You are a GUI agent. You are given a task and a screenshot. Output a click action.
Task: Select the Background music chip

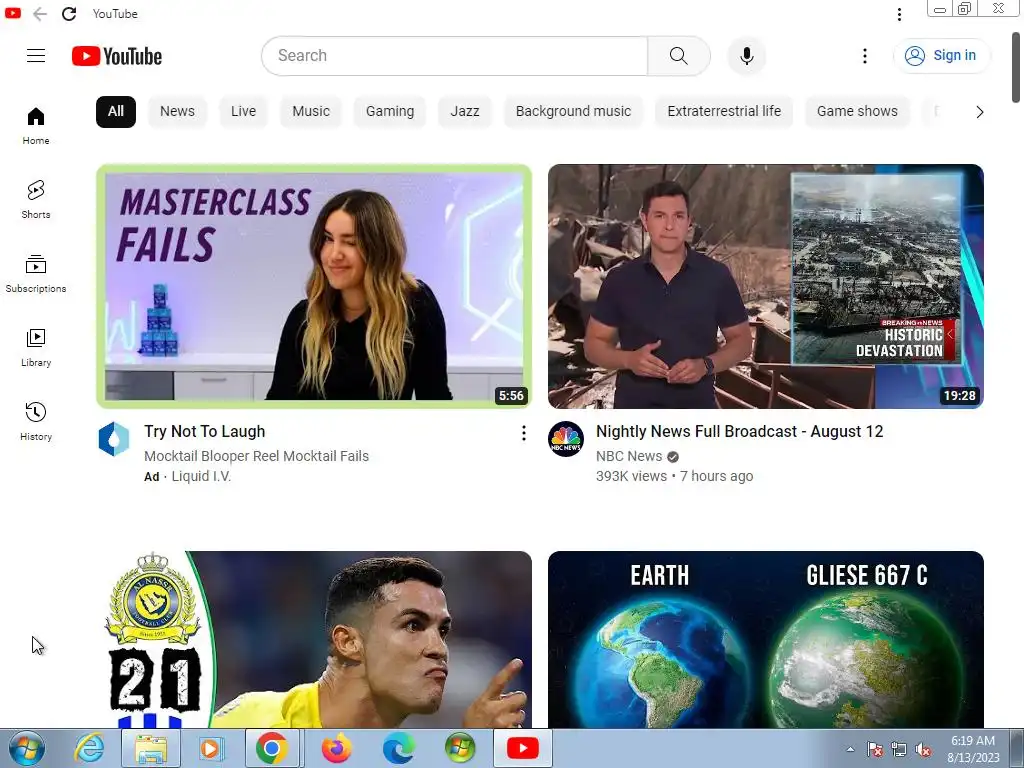pos(573,112)
